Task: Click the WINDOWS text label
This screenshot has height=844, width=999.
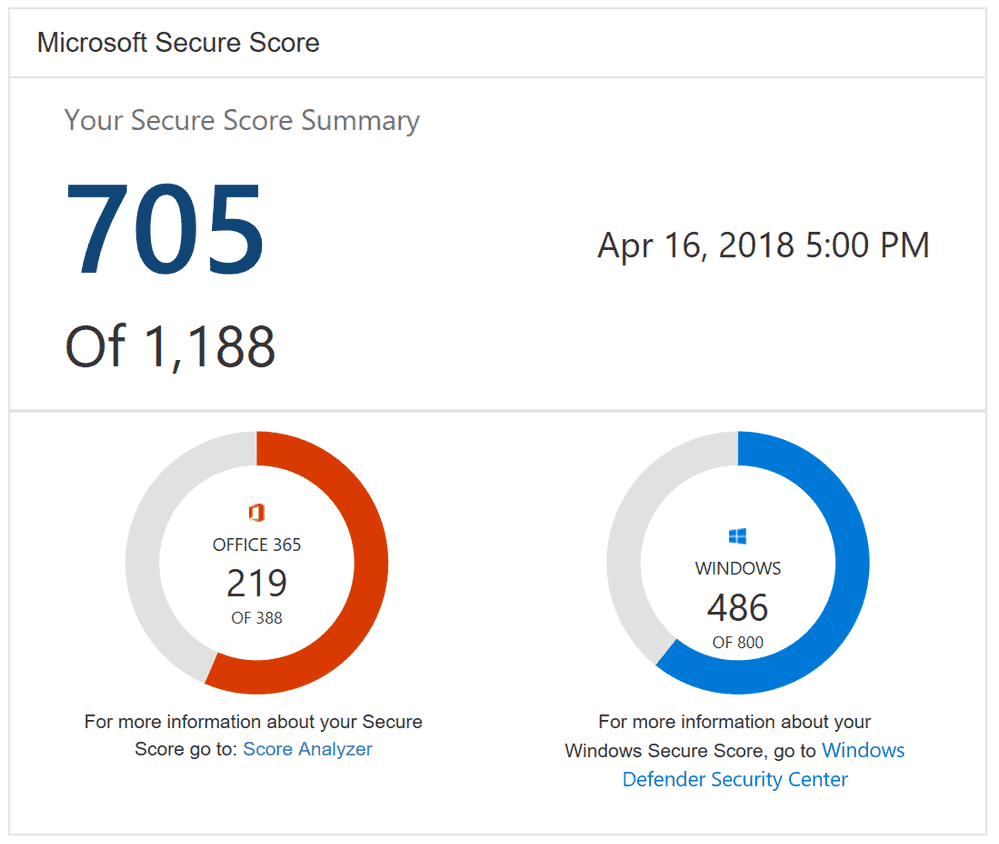Action: tap(737, 568)
